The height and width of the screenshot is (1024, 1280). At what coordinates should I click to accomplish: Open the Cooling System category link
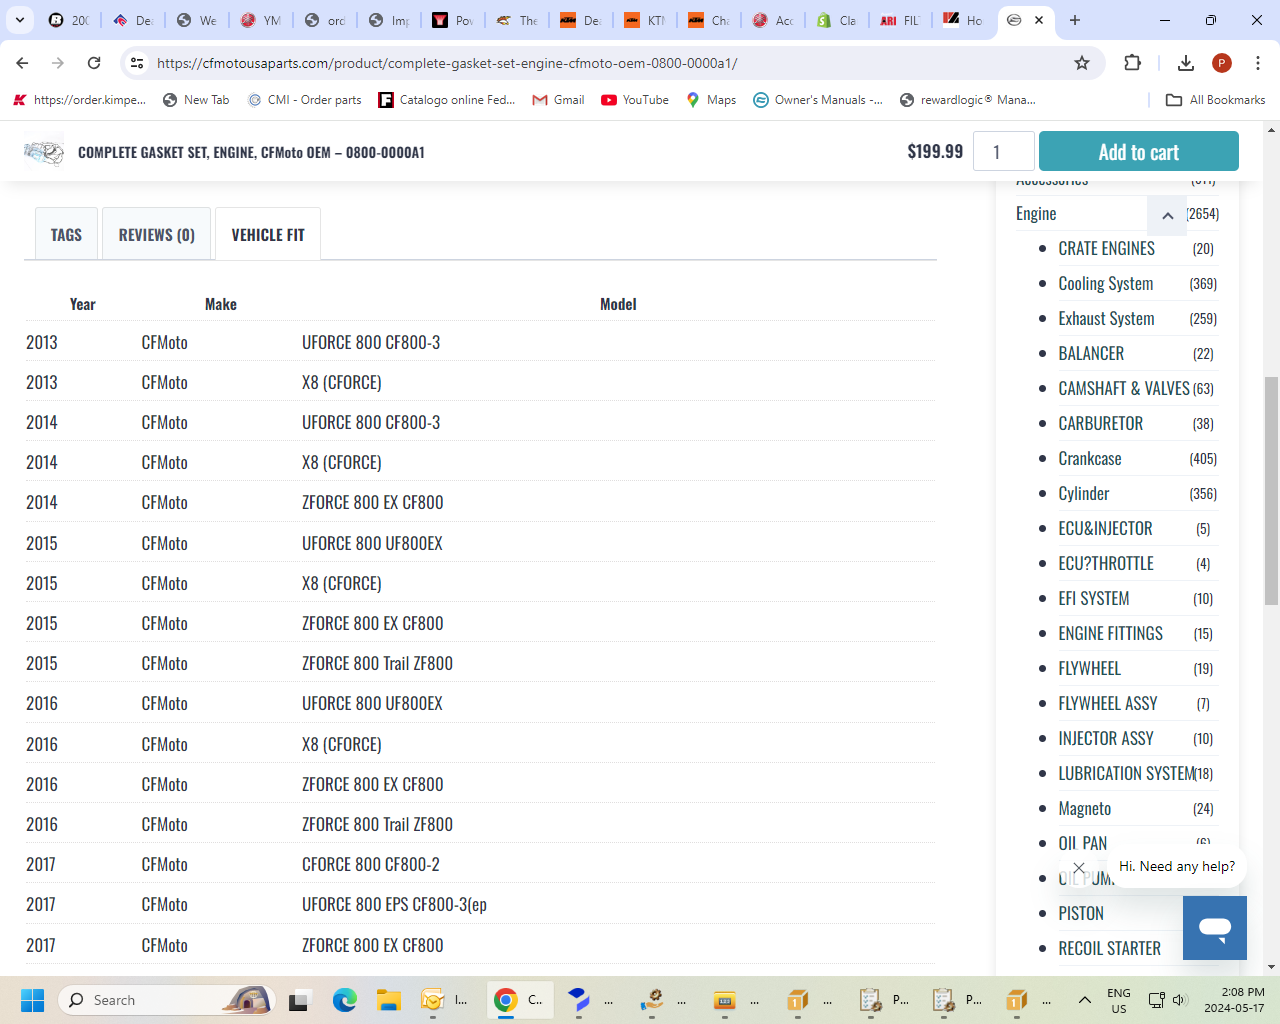coord(1105,284)
